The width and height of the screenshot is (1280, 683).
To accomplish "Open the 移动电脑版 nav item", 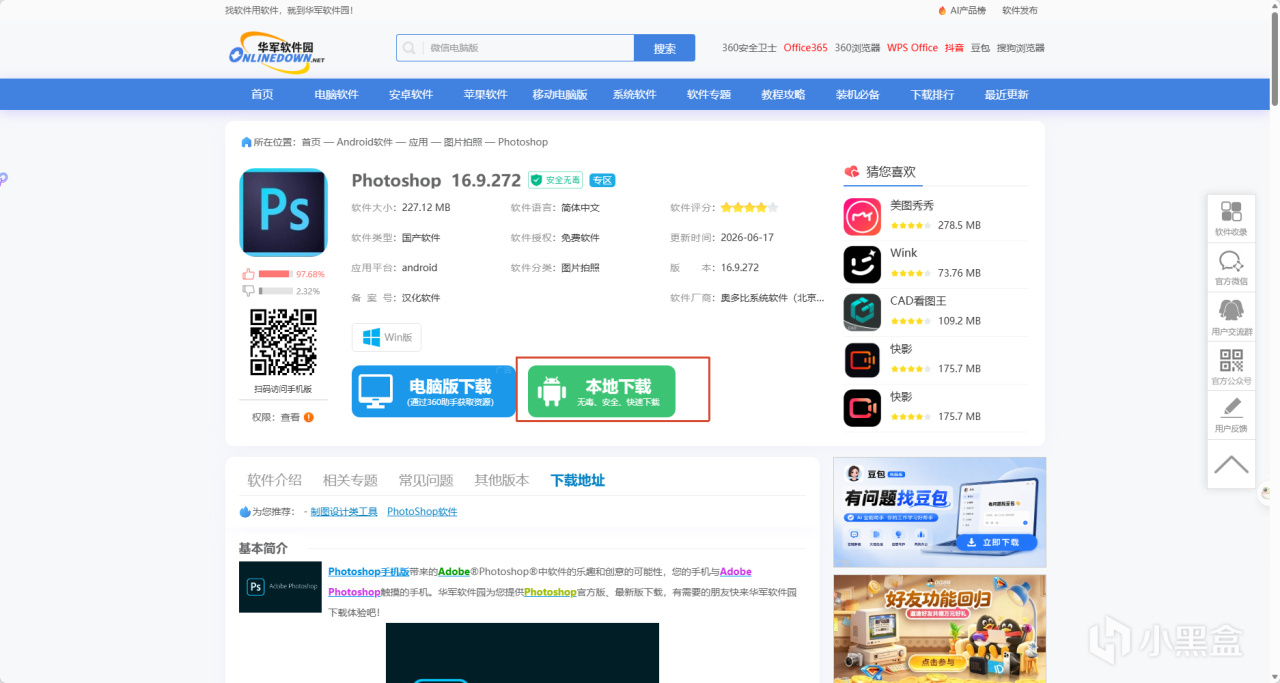I will point(560,94).
